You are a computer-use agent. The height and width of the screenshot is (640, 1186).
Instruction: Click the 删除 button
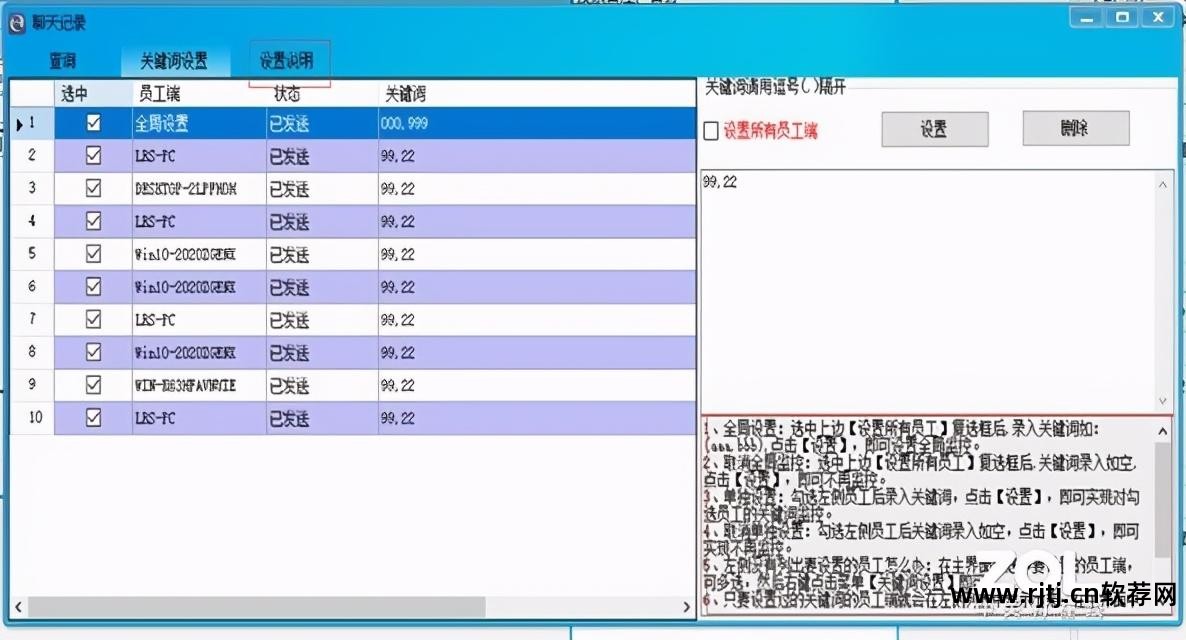pyautogui.click(x=1075, y=128)
